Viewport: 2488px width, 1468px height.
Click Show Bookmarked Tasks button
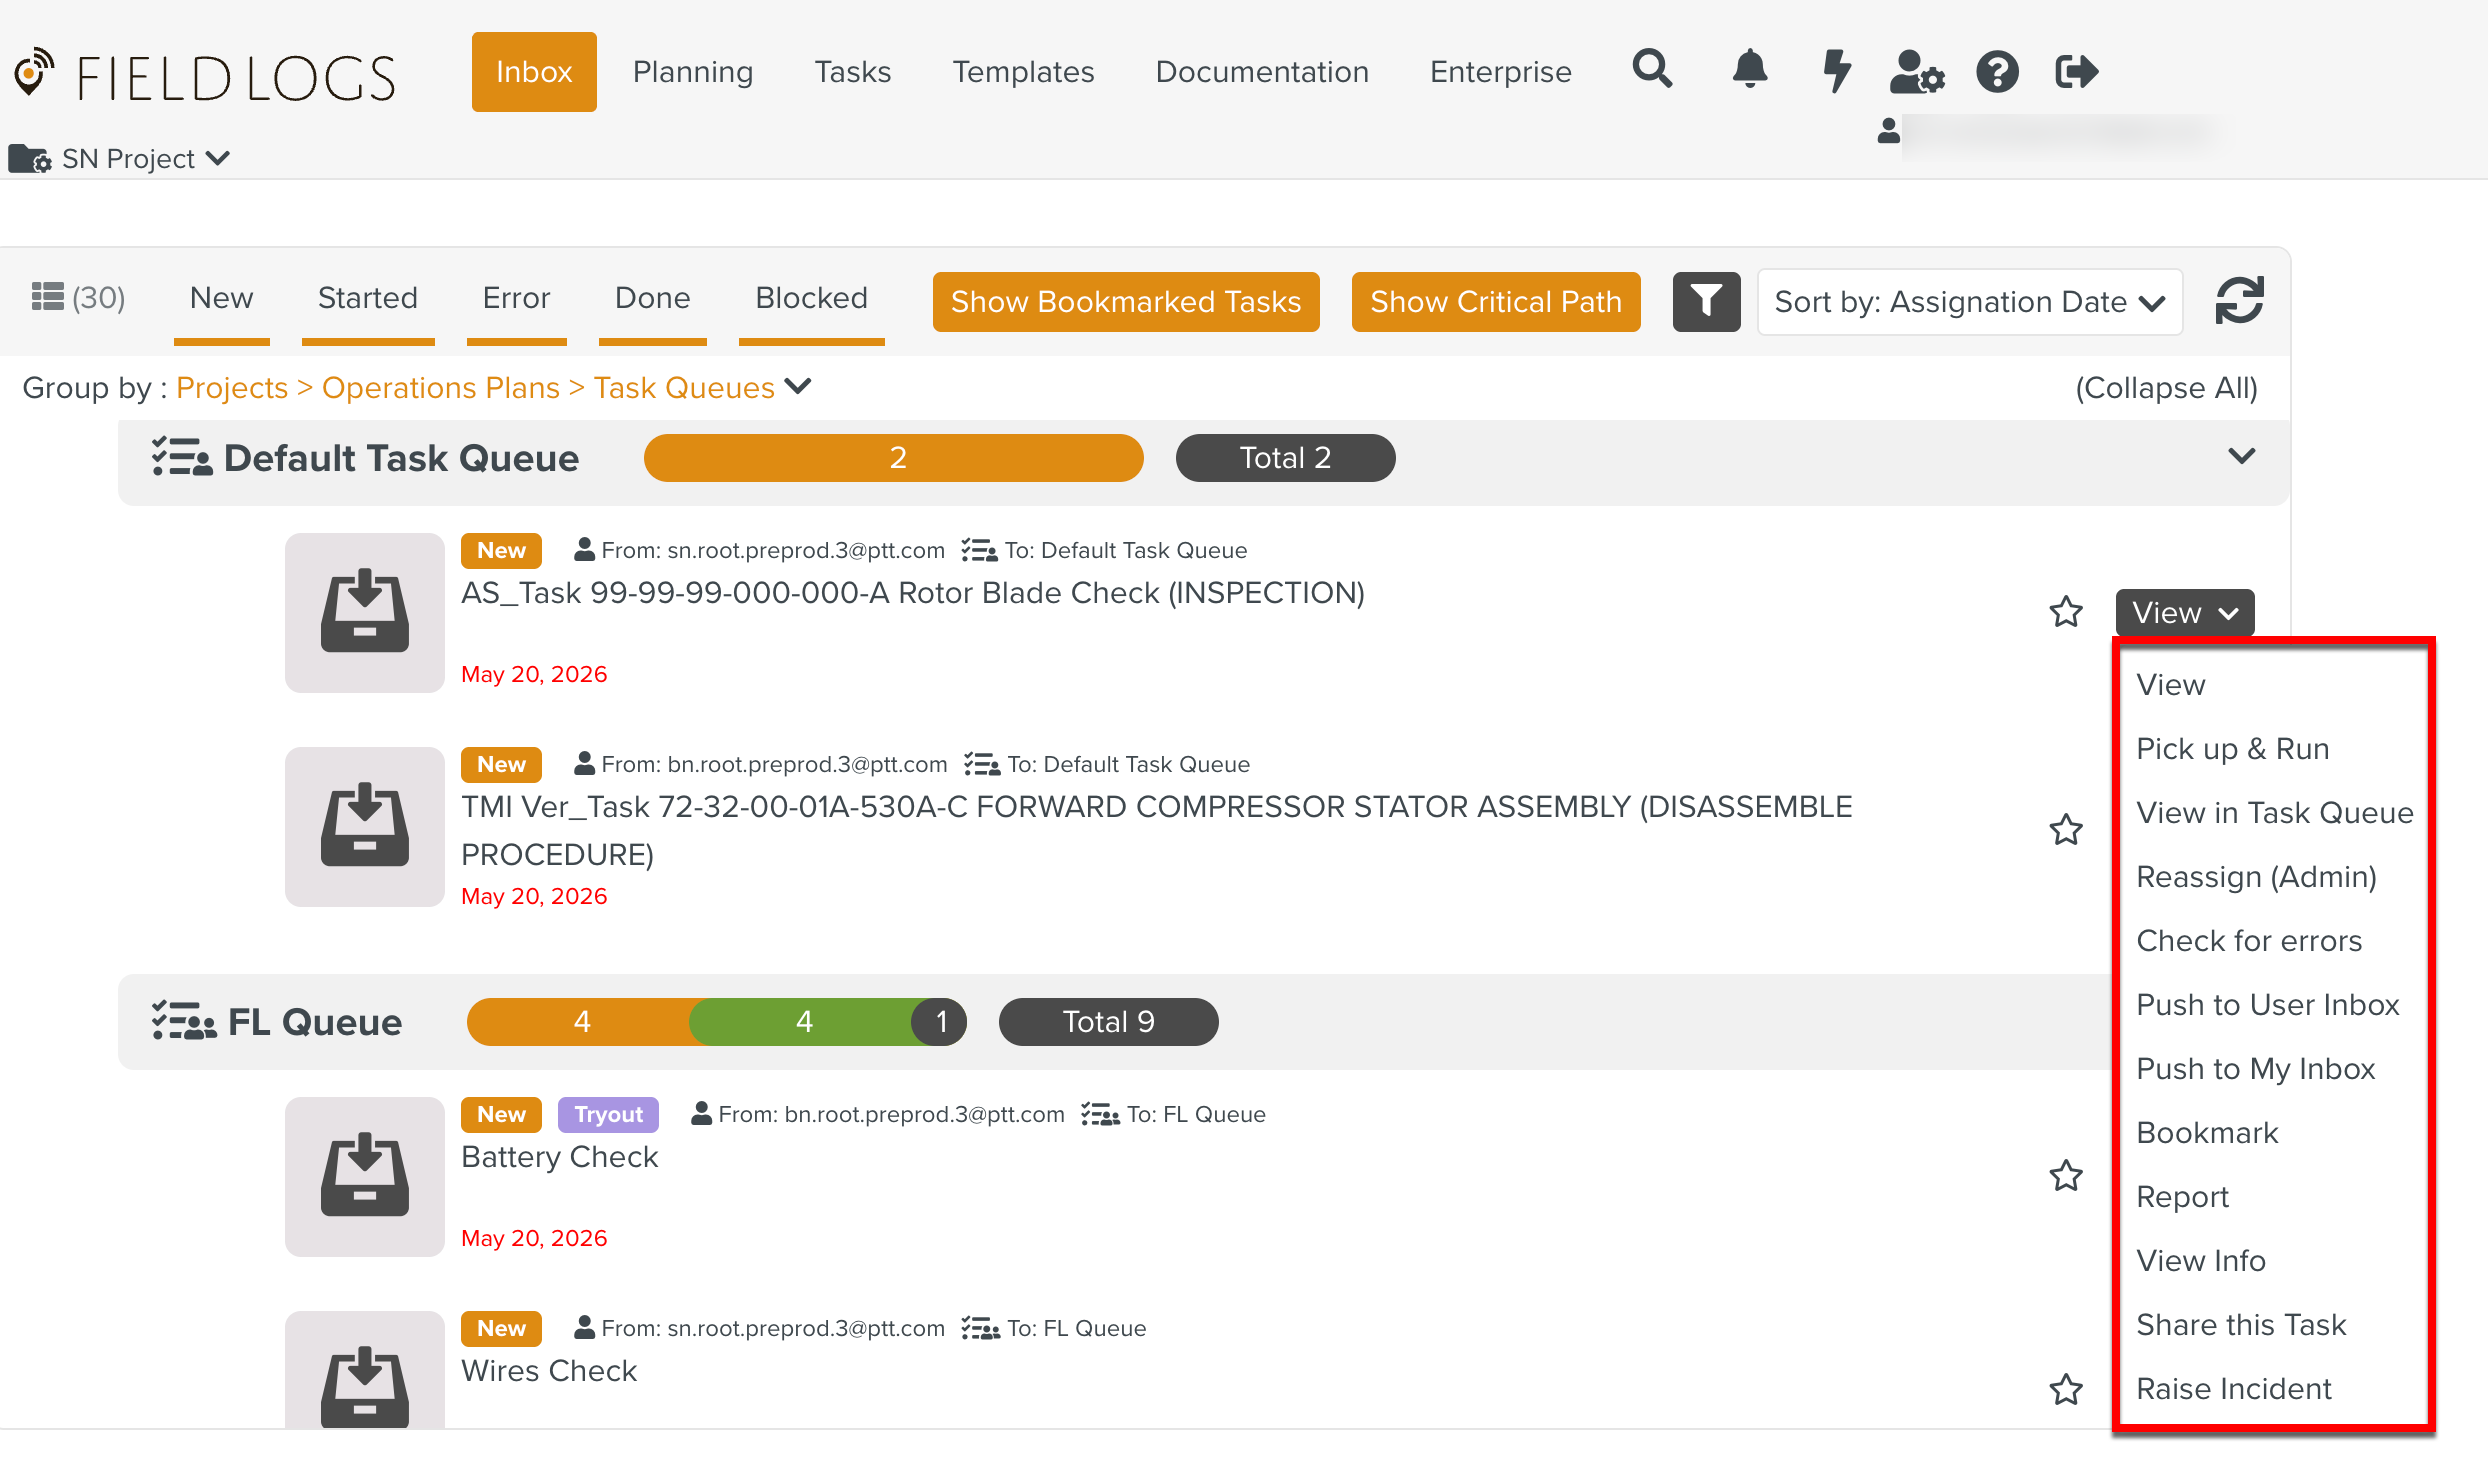point(1126,301)
